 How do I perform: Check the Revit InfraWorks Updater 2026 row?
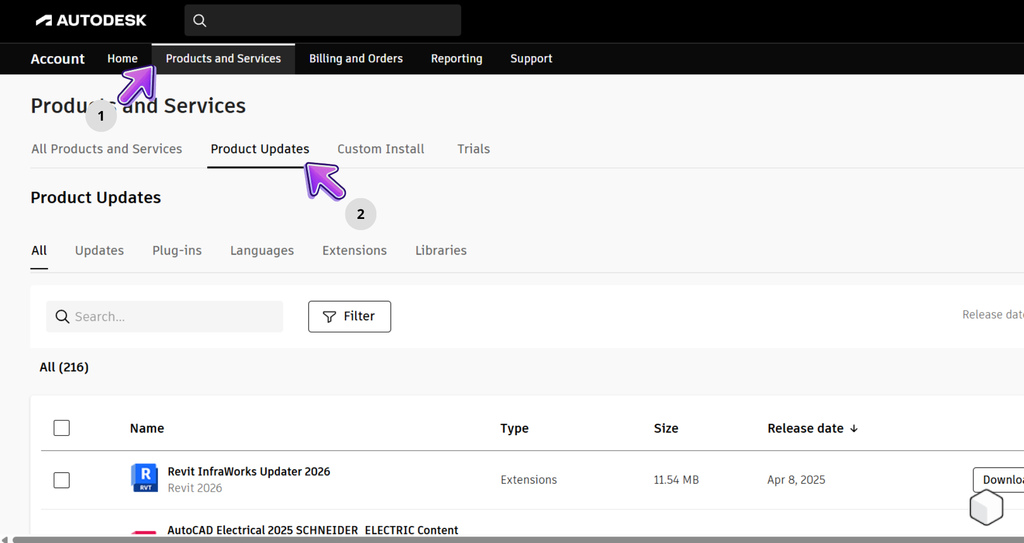click(x=61, y=480)
